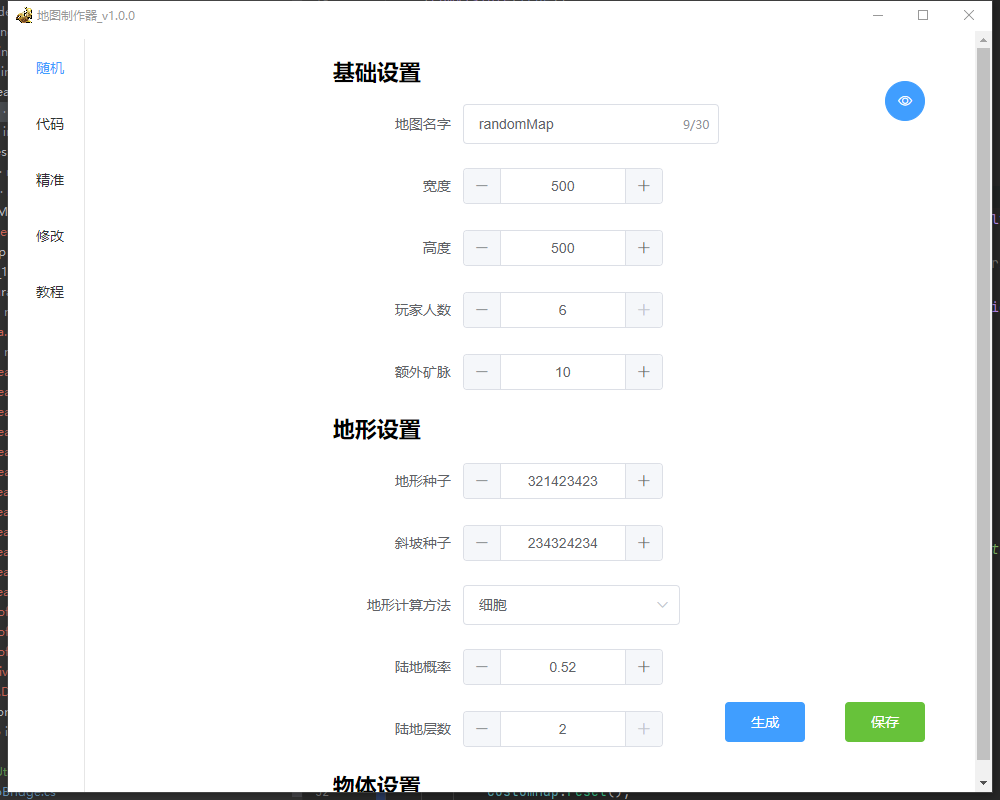Screen dimensions: 1000x800
Task: Select 细胞 option in method dropdown
Action: (520, 605)
